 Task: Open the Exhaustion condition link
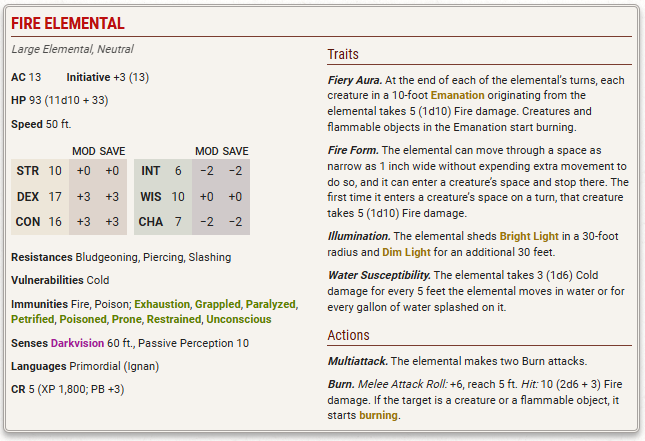[162, 304]
